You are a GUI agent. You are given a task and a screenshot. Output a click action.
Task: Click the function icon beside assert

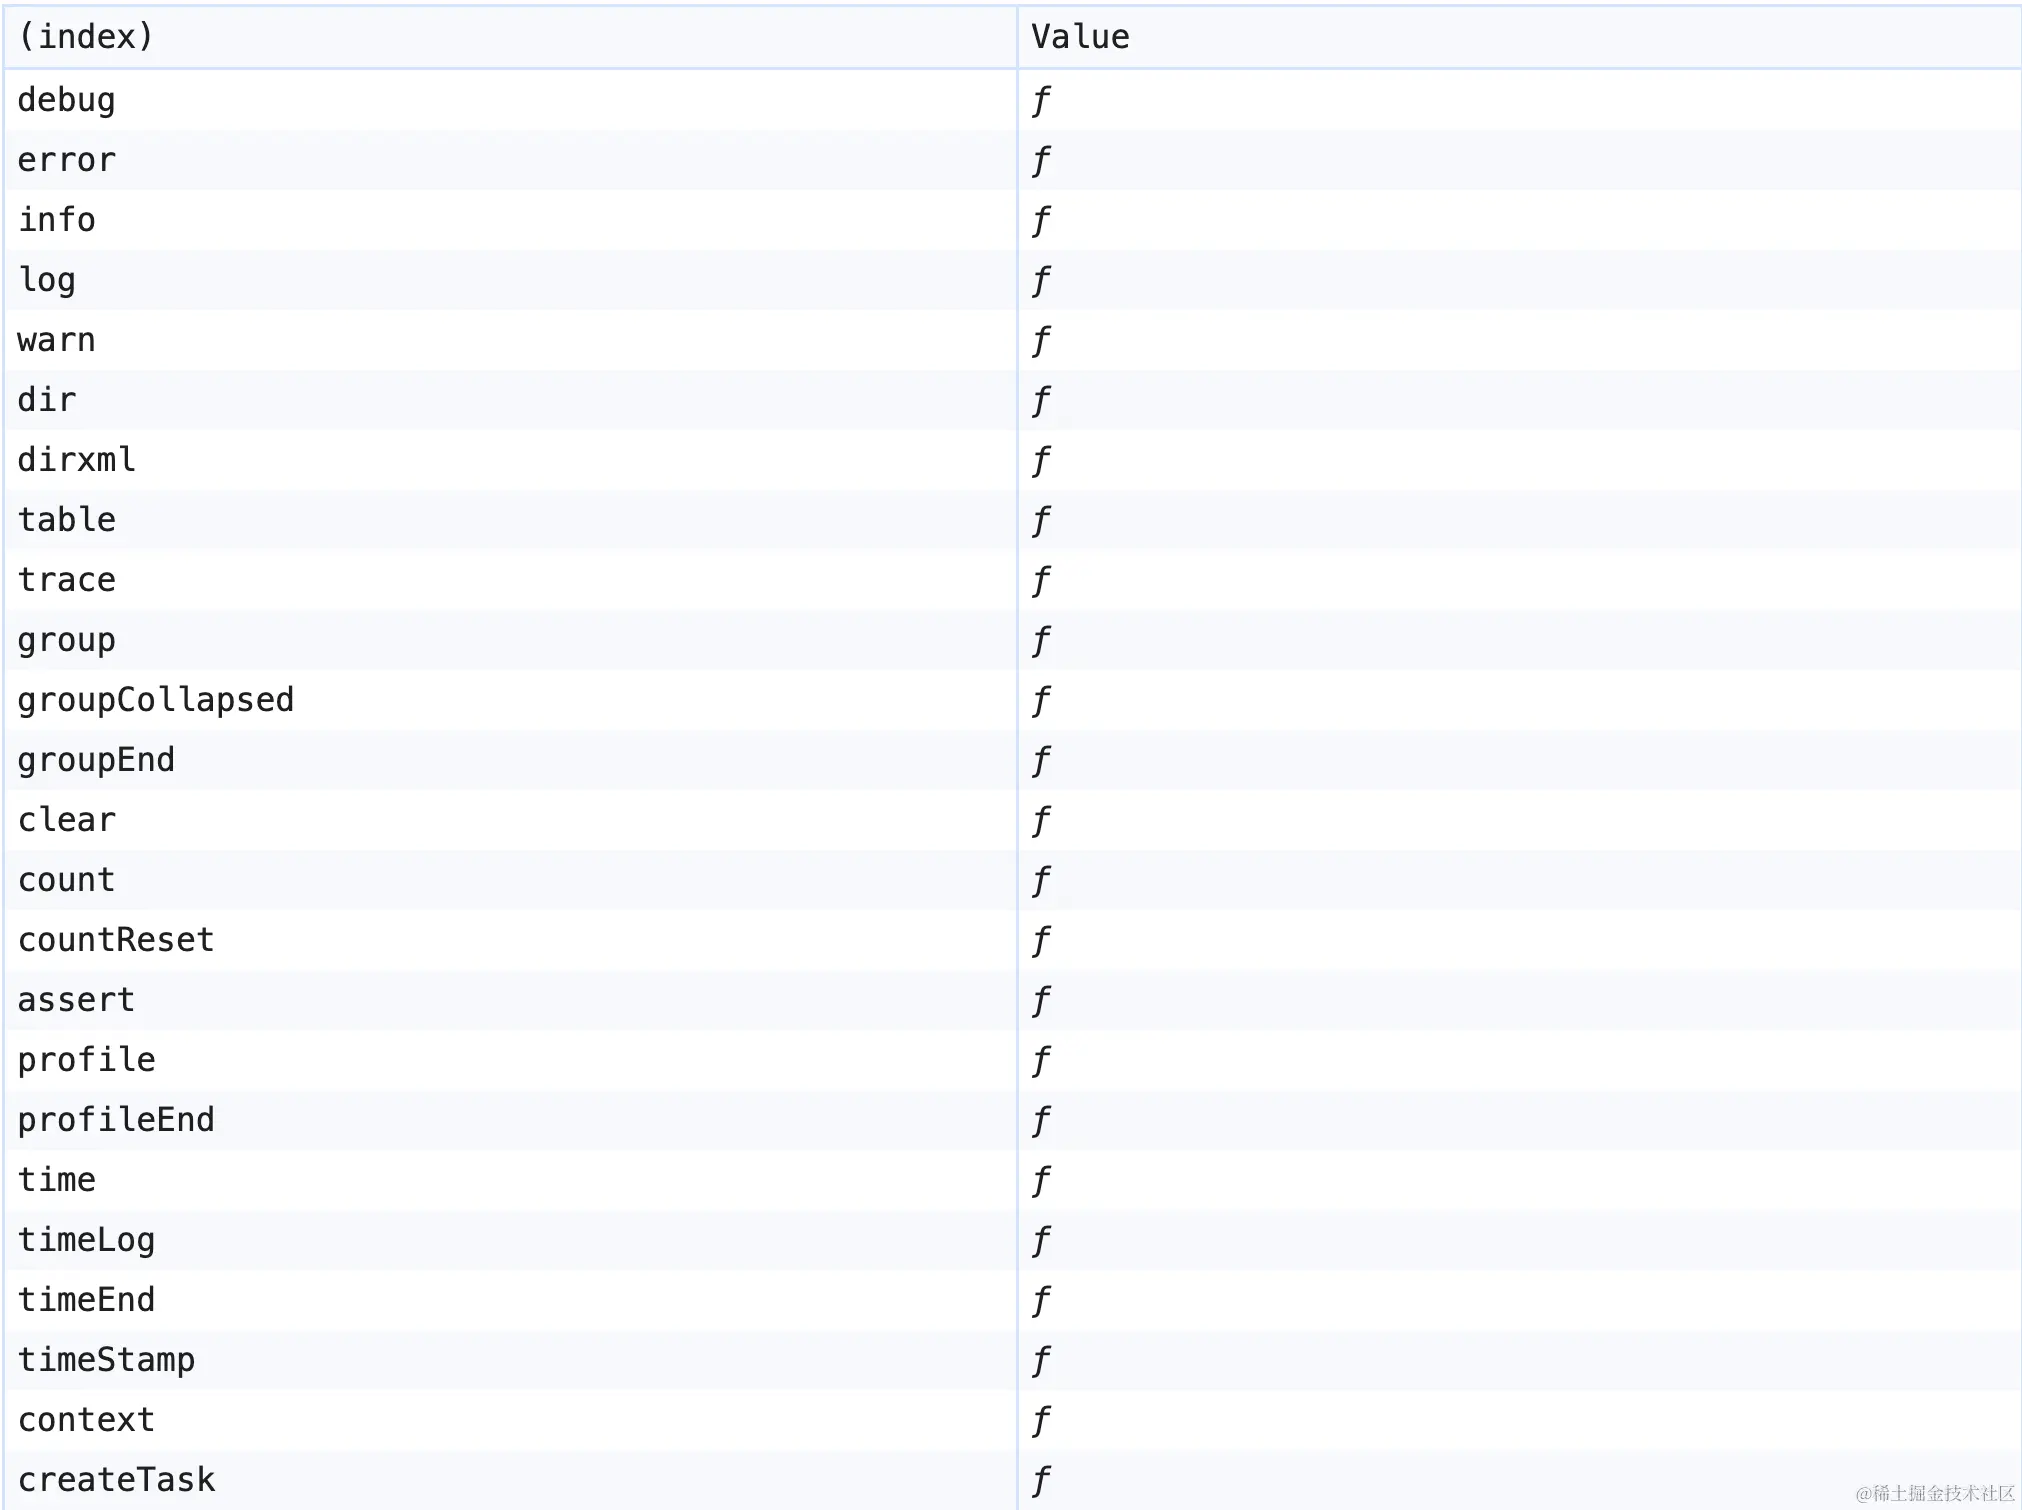point(1041,1000)
